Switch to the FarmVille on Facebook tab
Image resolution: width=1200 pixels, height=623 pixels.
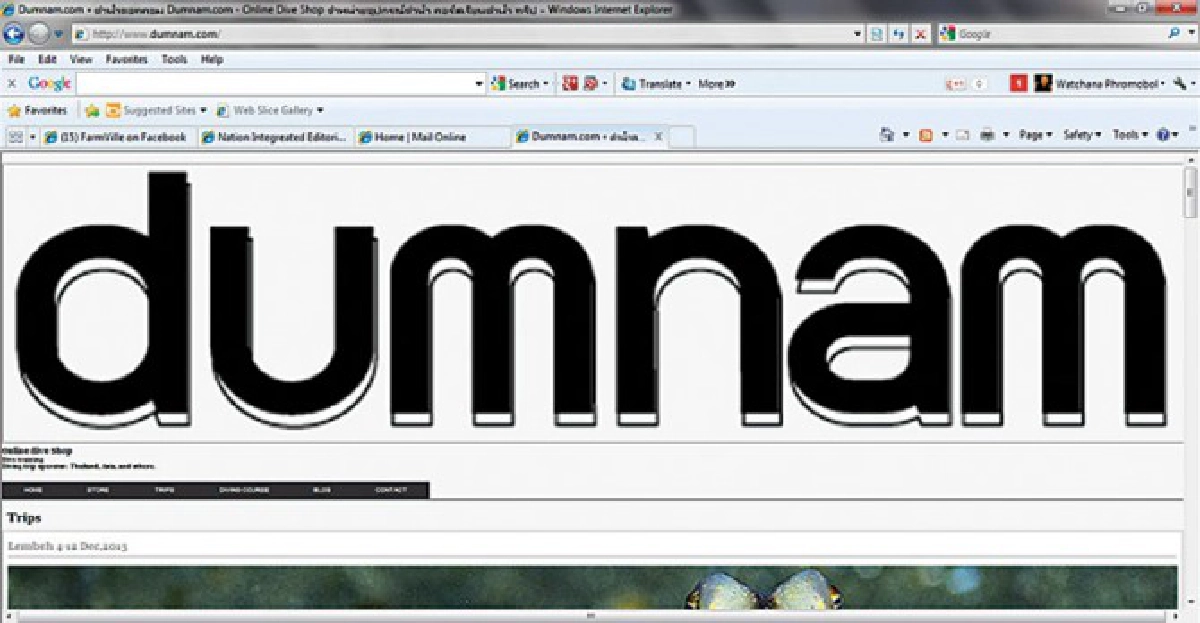click(118, 137)
